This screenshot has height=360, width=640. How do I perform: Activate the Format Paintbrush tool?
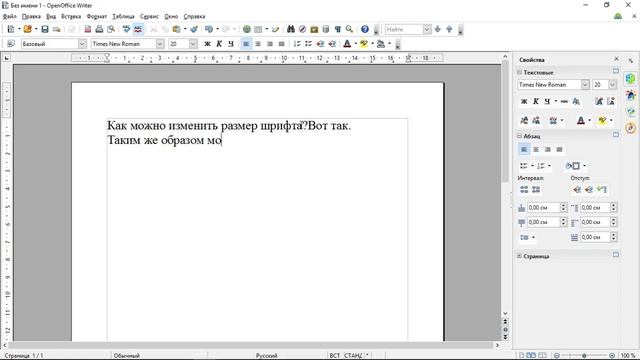(194, 29)
